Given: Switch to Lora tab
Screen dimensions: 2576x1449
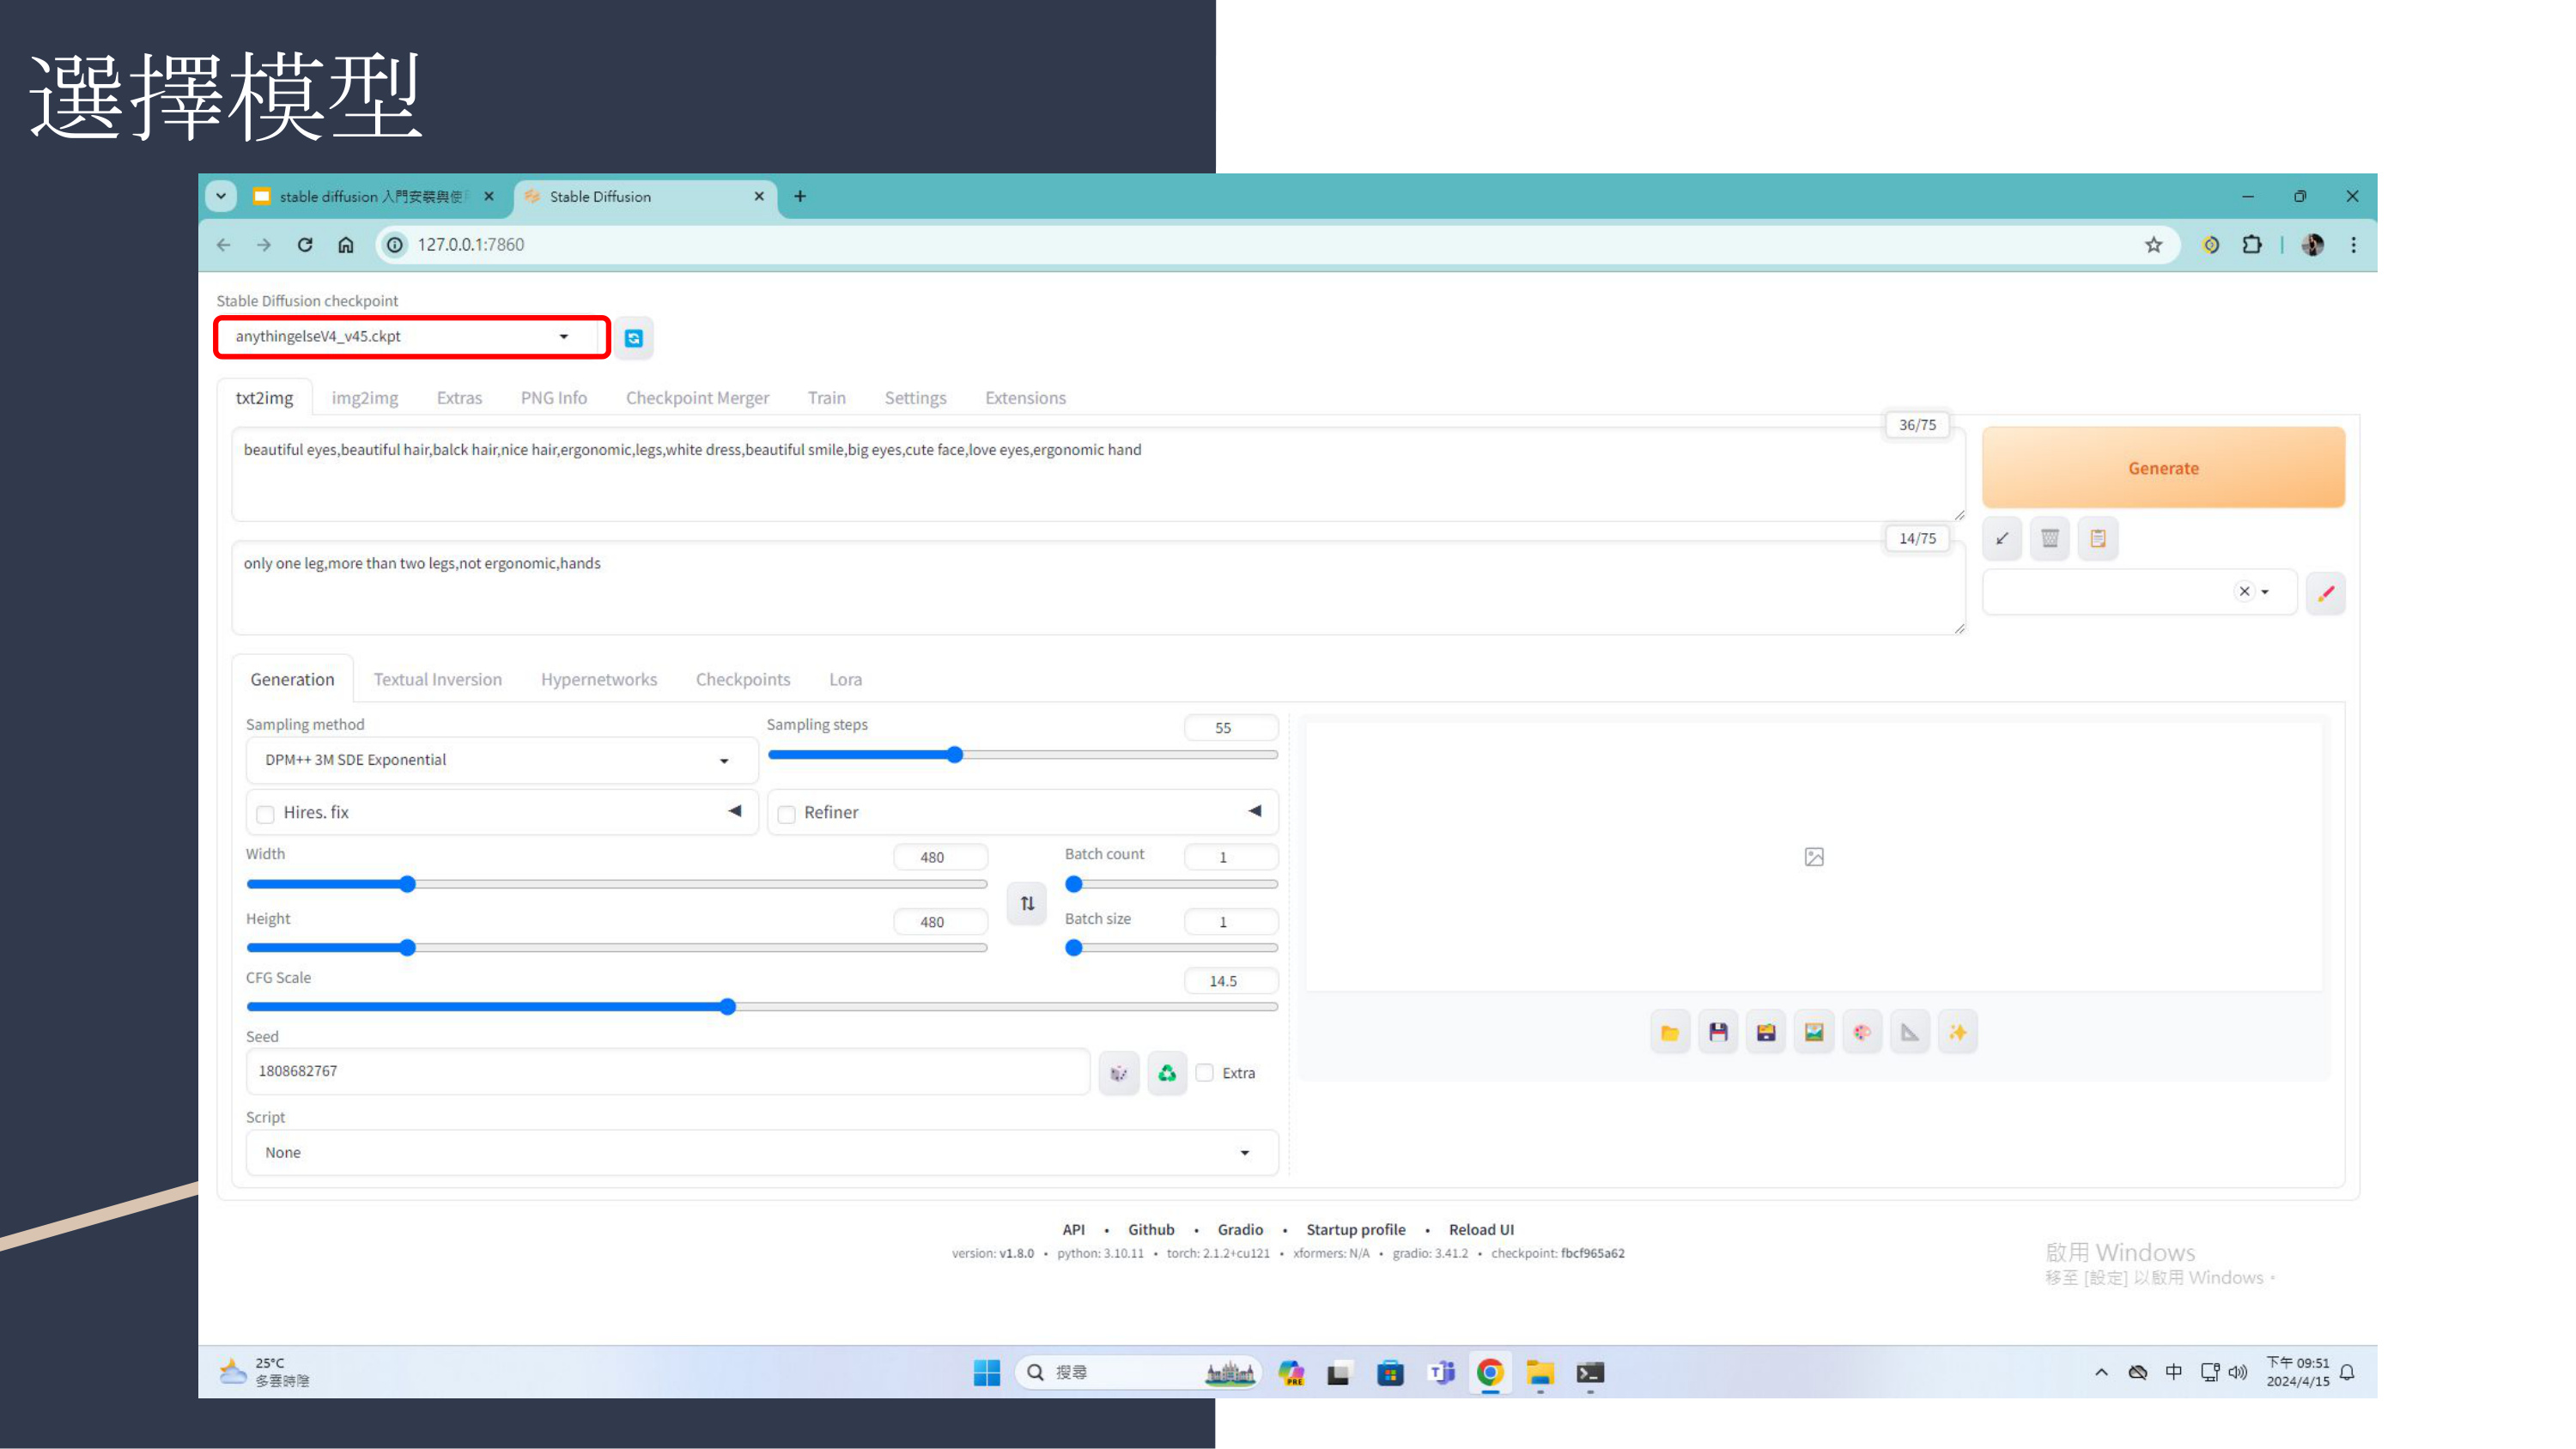Looking at the screenshot, I should click(x=845, y=680).
